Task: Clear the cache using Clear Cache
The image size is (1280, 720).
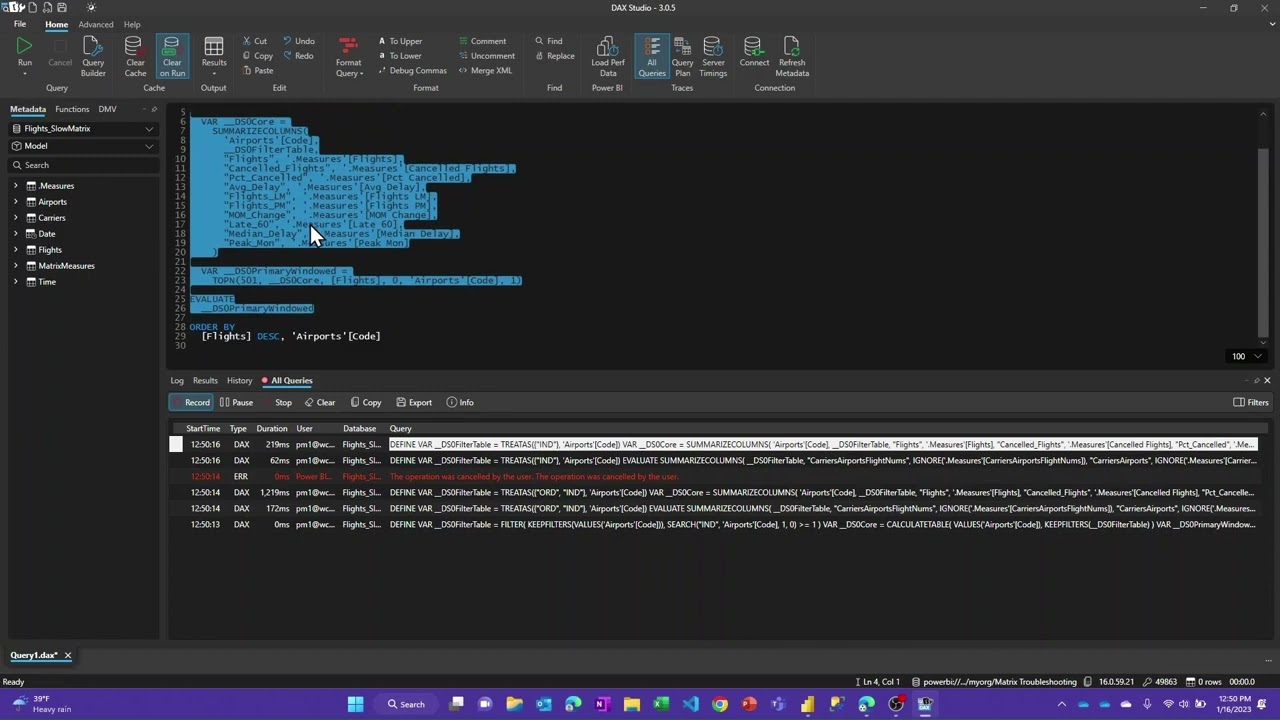Action: (x=135, y=57)
